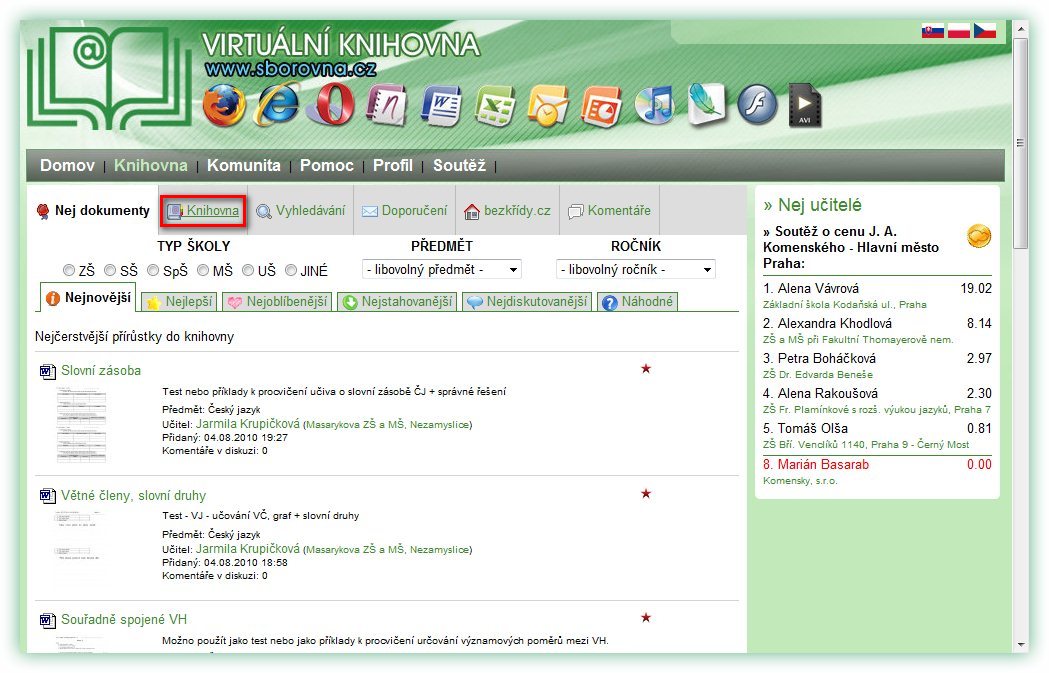The image size is (1049, 673).
Task: Switch language using the Slovak flag
Action: (933, 31)
